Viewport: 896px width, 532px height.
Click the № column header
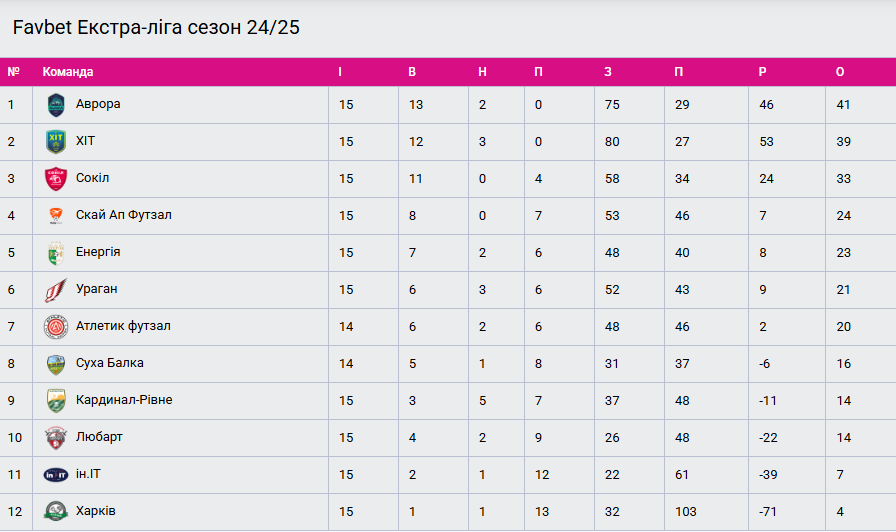point(13,72)
